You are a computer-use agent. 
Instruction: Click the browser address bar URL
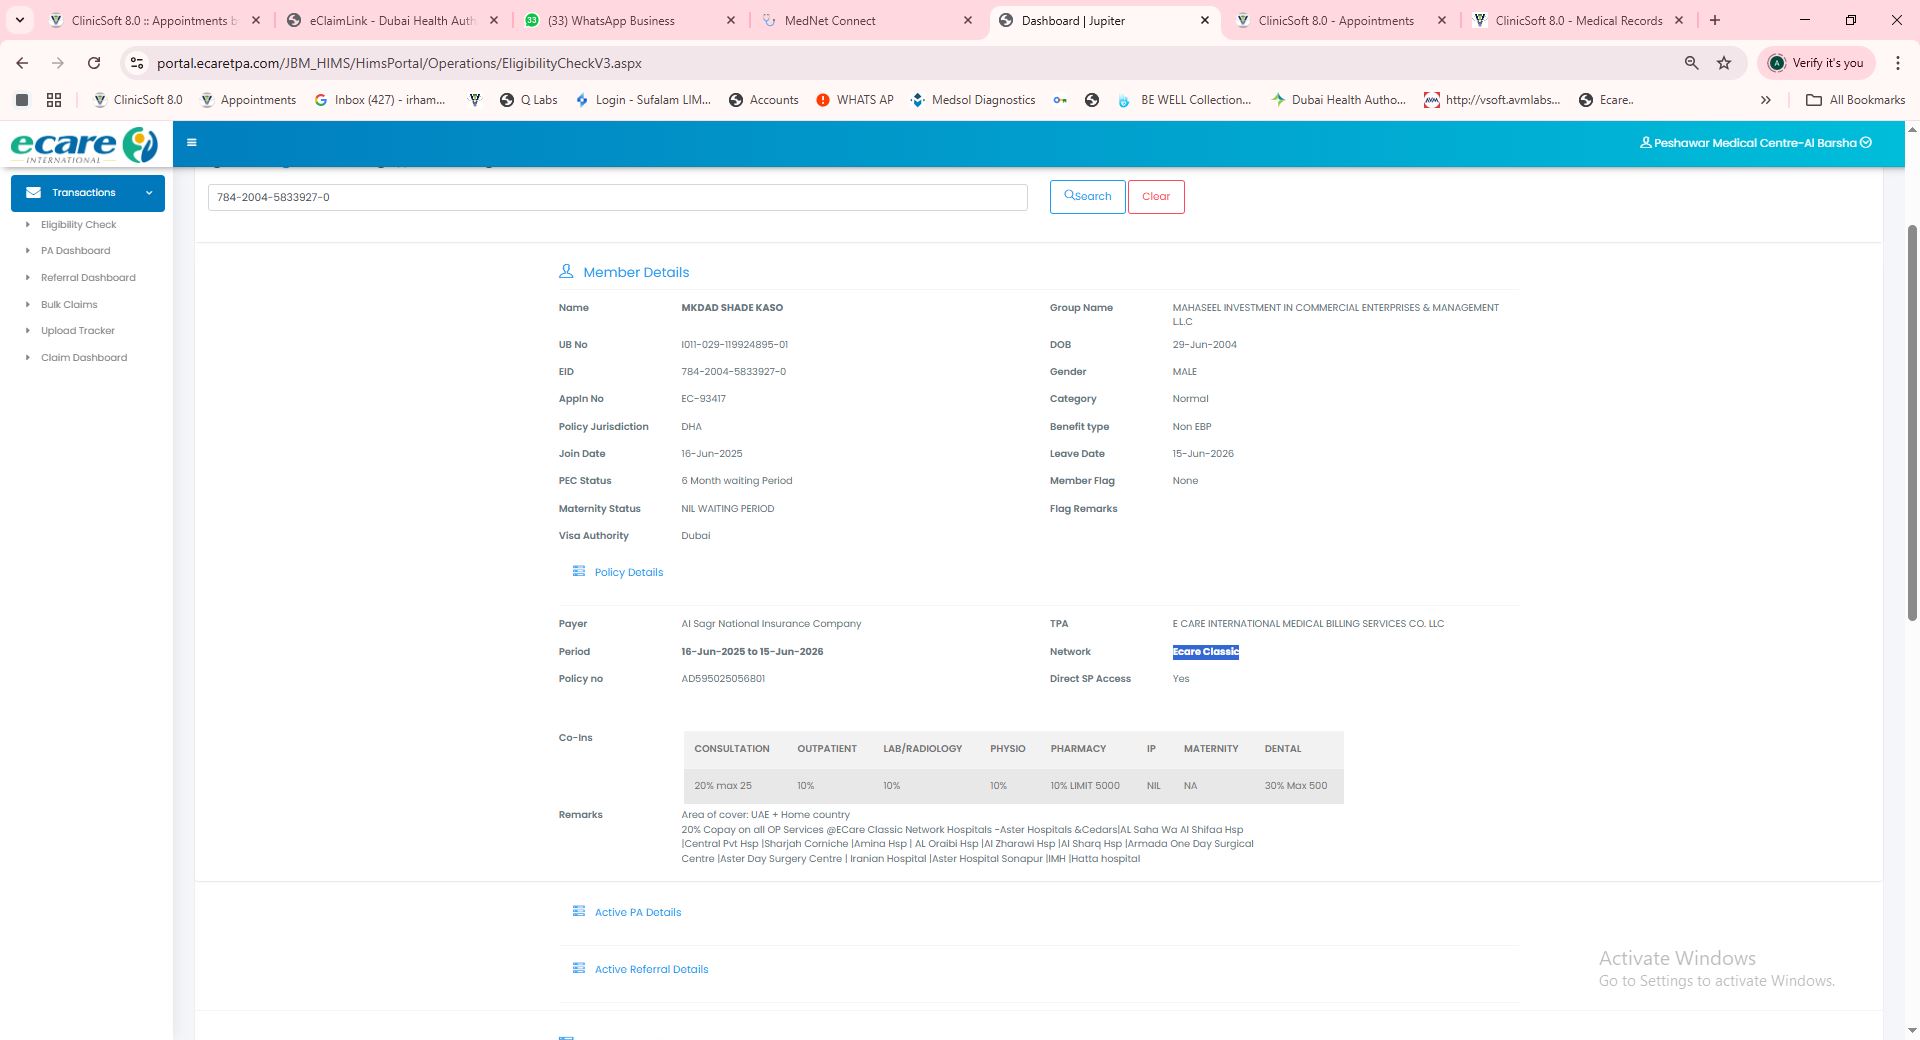(399, 63)
